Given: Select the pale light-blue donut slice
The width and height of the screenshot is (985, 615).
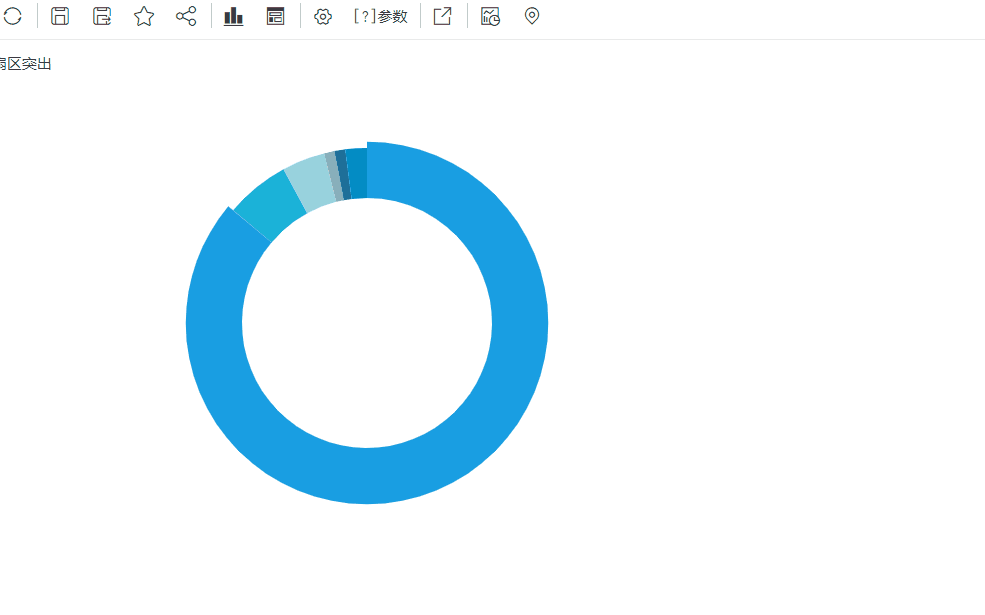Looking at the screenshot, I should point(310,182).
